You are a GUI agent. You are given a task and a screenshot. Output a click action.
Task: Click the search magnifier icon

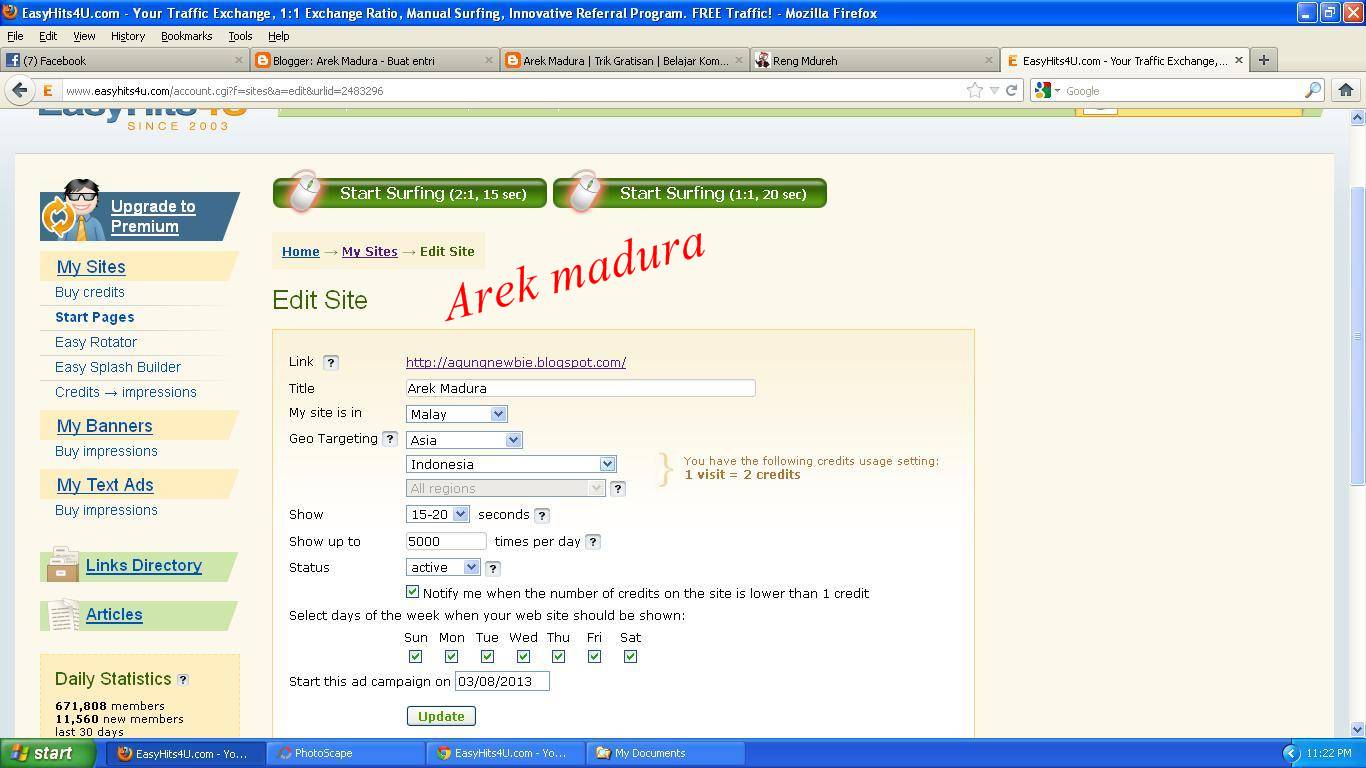1313,90
